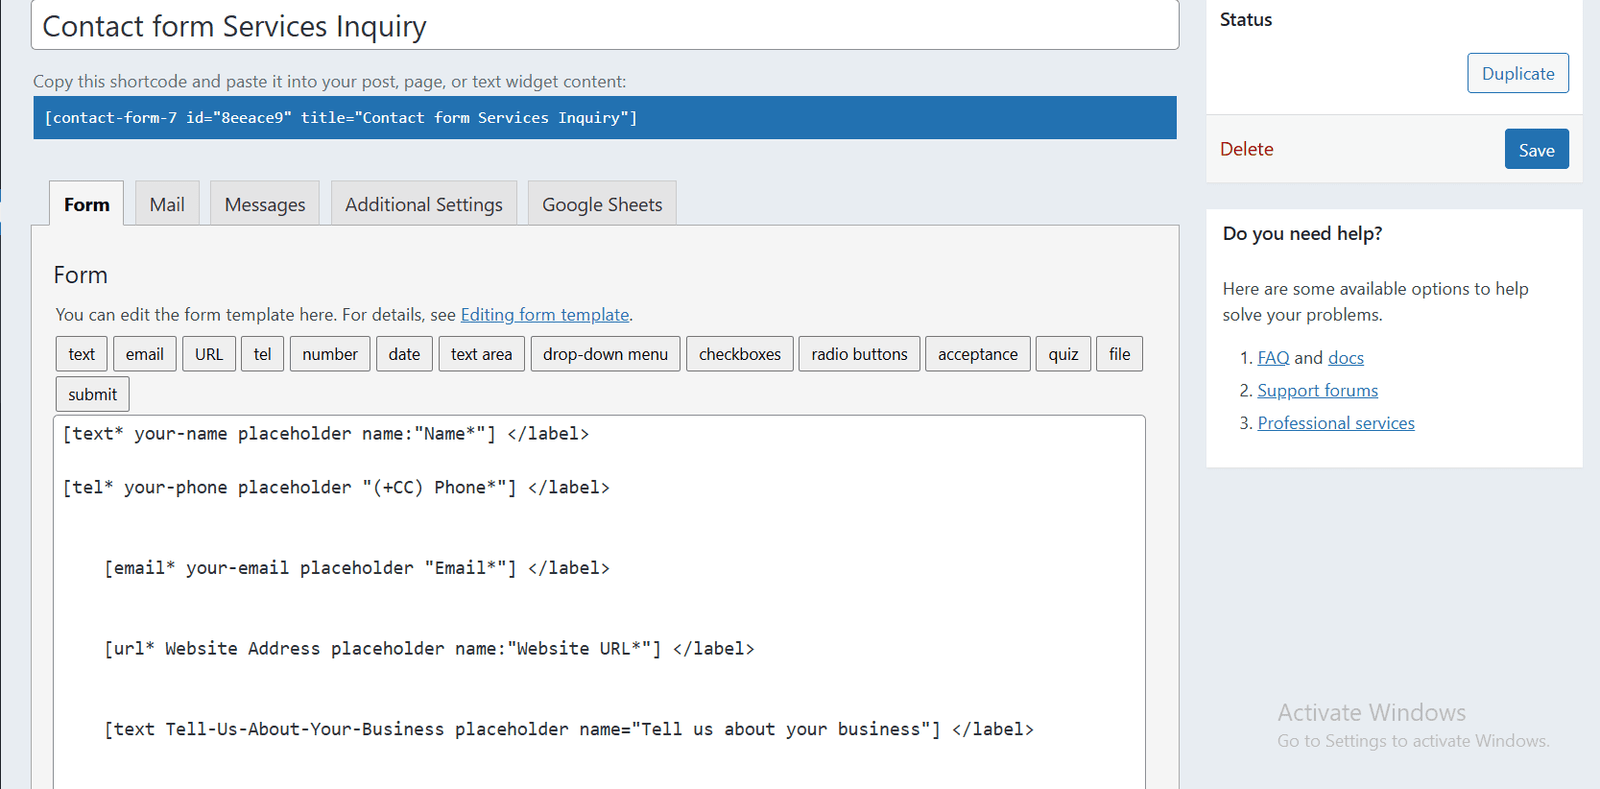
Task: Go to Additional Settings tab
Action: (424, 204)
